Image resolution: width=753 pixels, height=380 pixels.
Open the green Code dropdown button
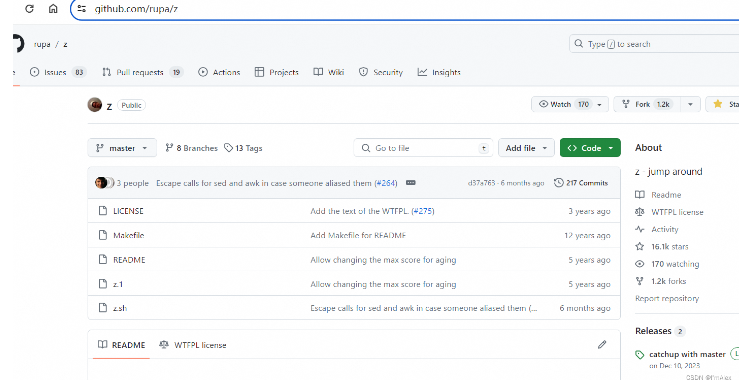[590, 148]
